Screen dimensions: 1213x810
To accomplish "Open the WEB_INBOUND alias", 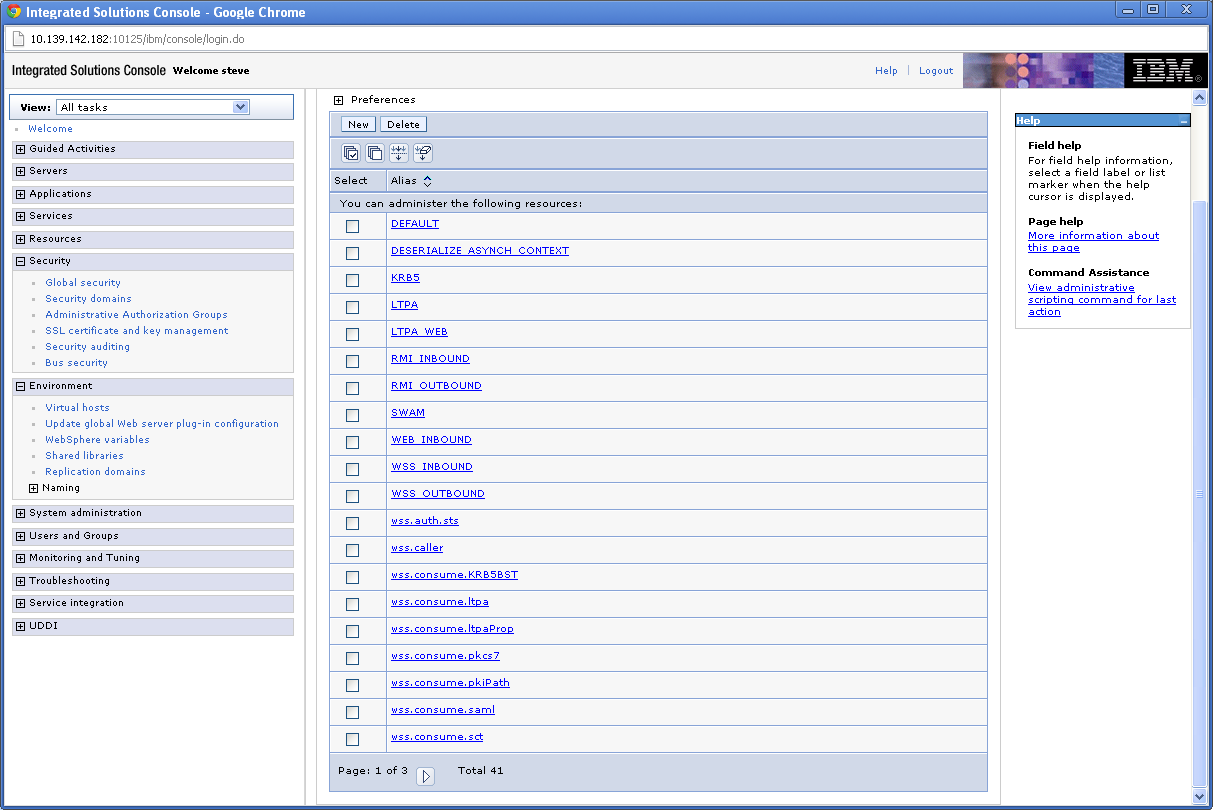I will click(x=431, y=440).
